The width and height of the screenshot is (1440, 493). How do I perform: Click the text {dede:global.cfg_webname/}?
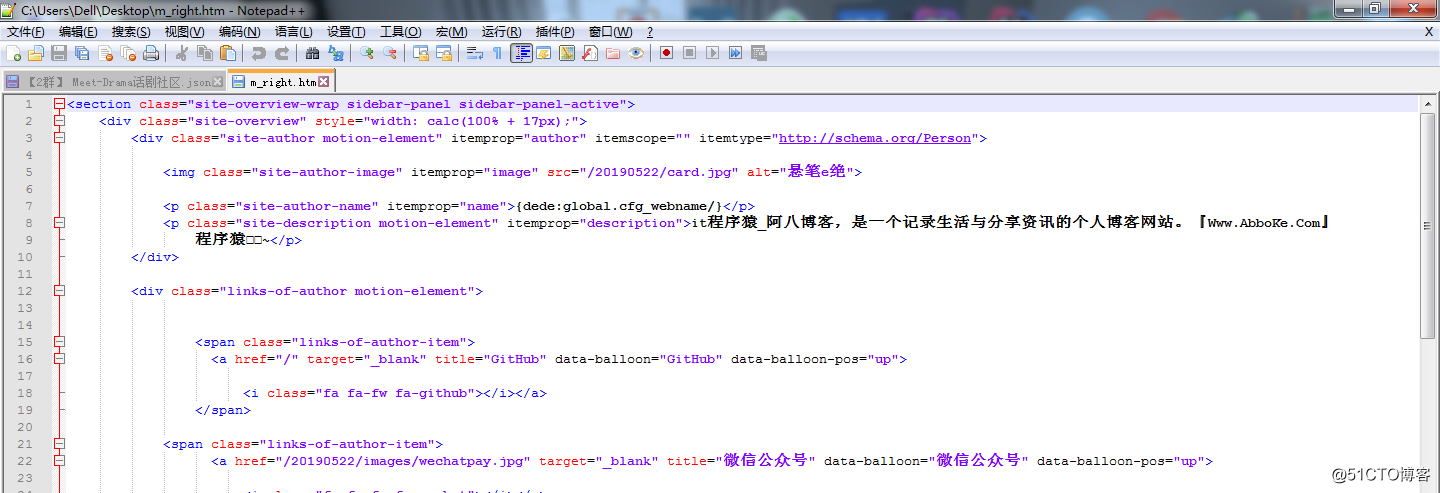(619, 206)
